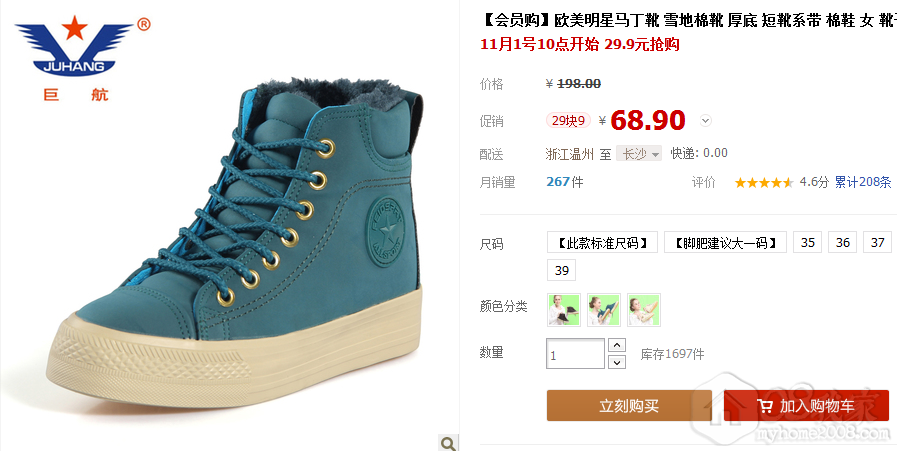897x451 pixels.
Task: Click the star rating icons
Action: pyautogui.click(x=764, y=183)
